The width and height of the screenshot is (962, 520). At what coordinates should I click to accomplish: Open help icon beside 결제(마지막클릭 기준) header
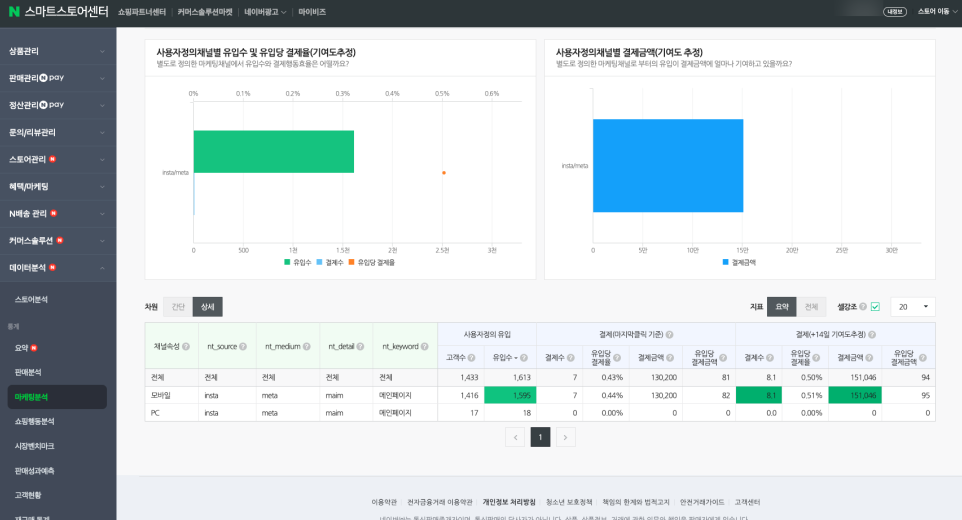(669, 335)
